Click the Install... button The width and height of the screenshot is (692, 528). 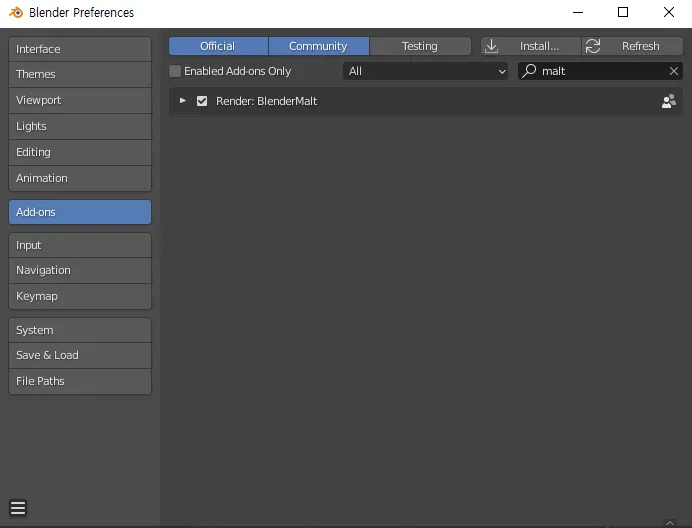[x=531, y=46]
